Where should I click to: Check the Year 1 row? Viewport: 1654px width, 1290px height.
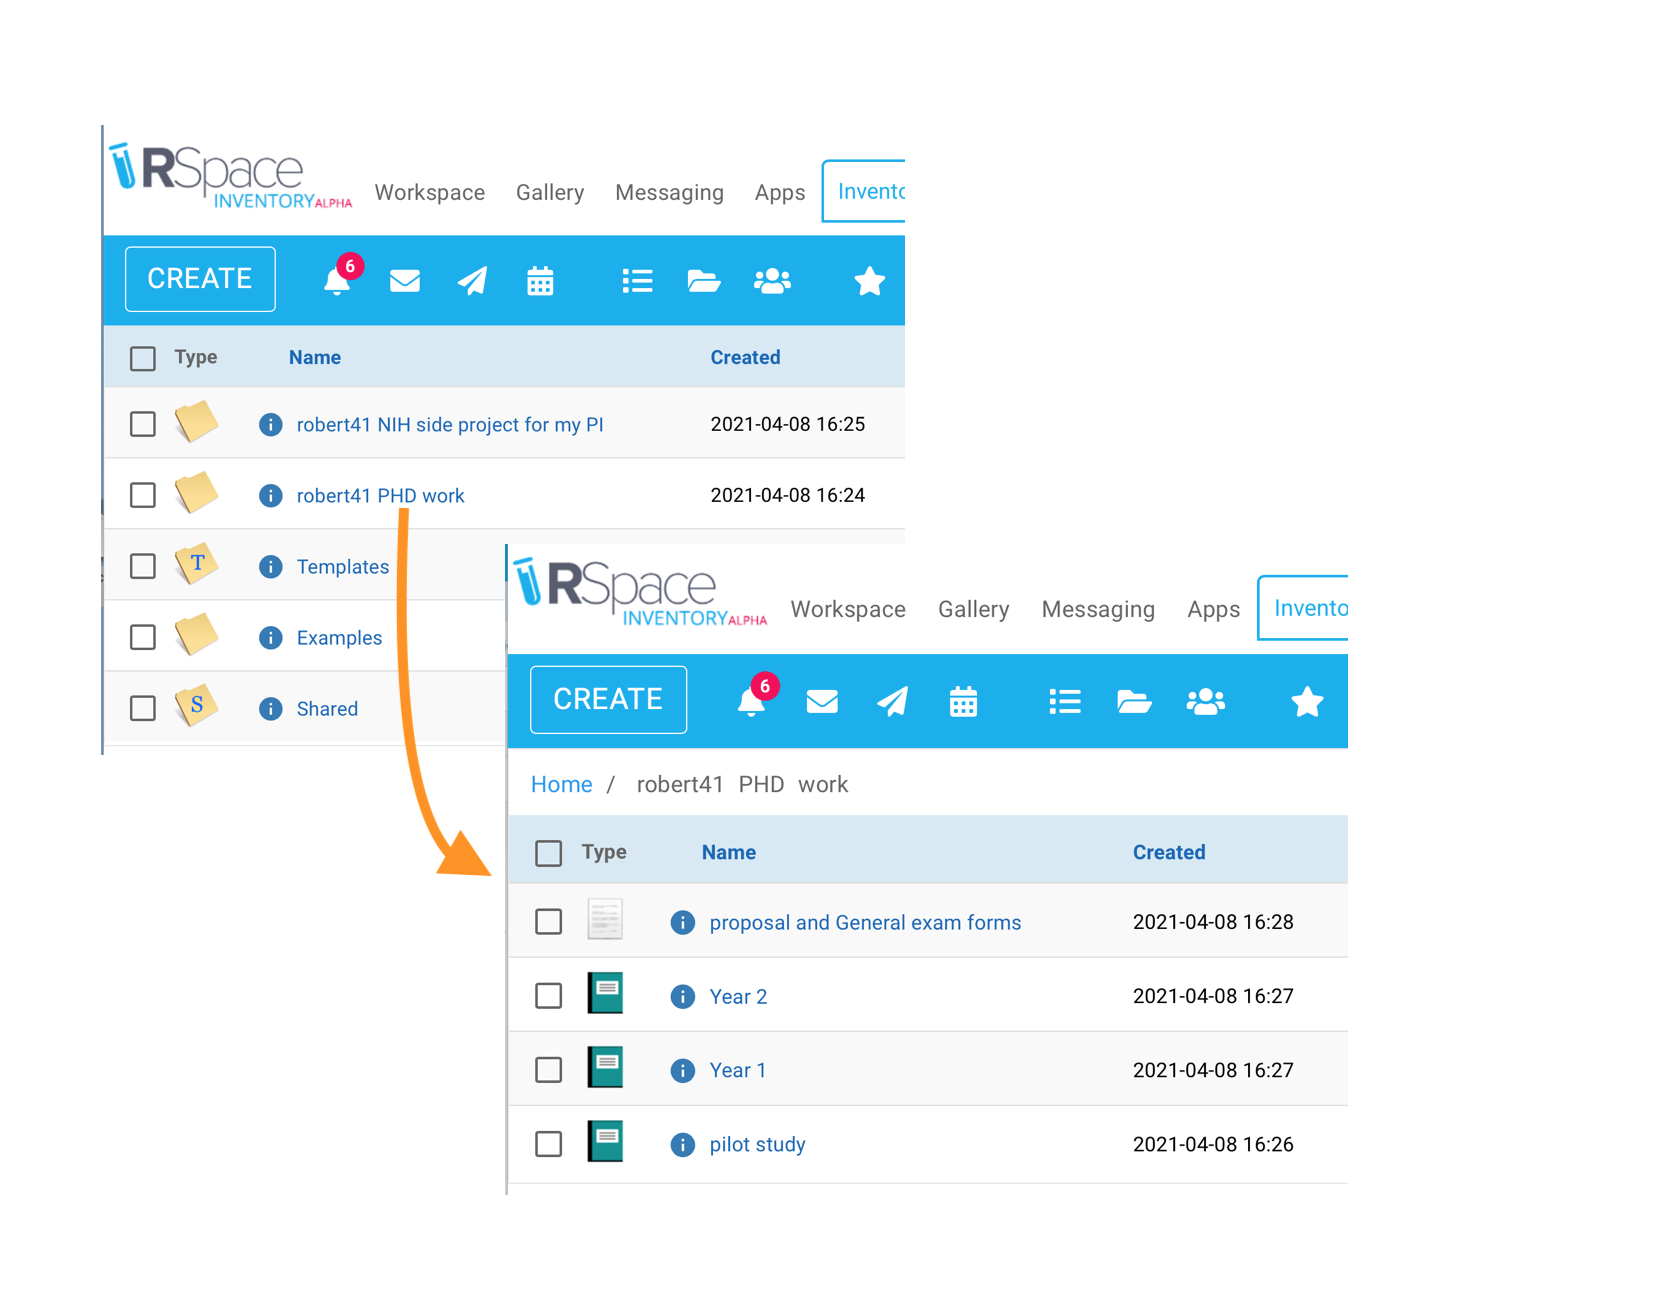[548, 1069]
